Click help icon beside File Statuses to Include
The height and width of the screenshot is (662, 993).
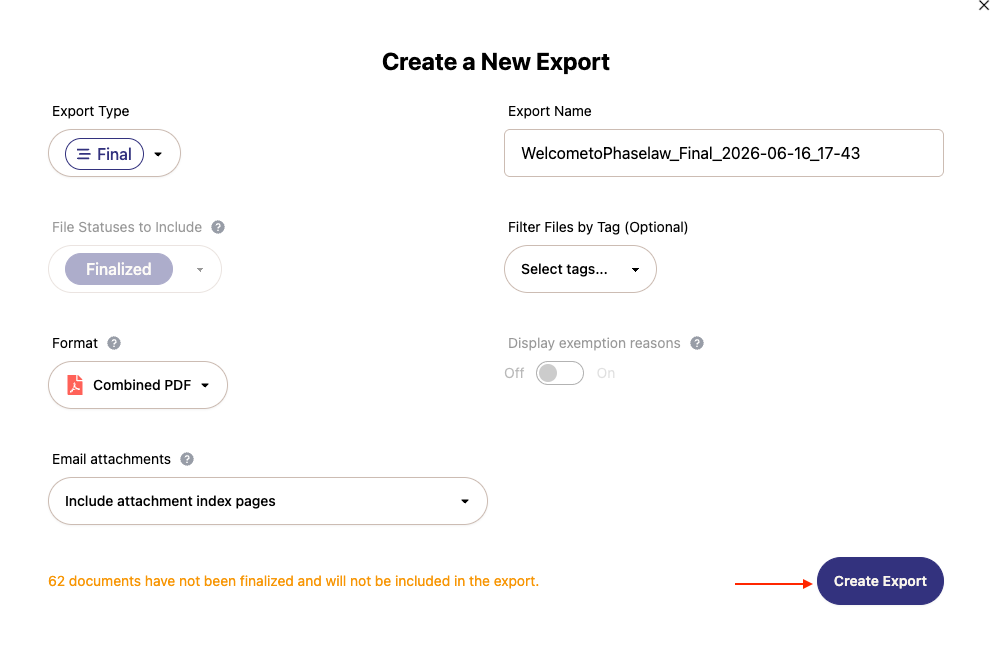click(218, 227)
